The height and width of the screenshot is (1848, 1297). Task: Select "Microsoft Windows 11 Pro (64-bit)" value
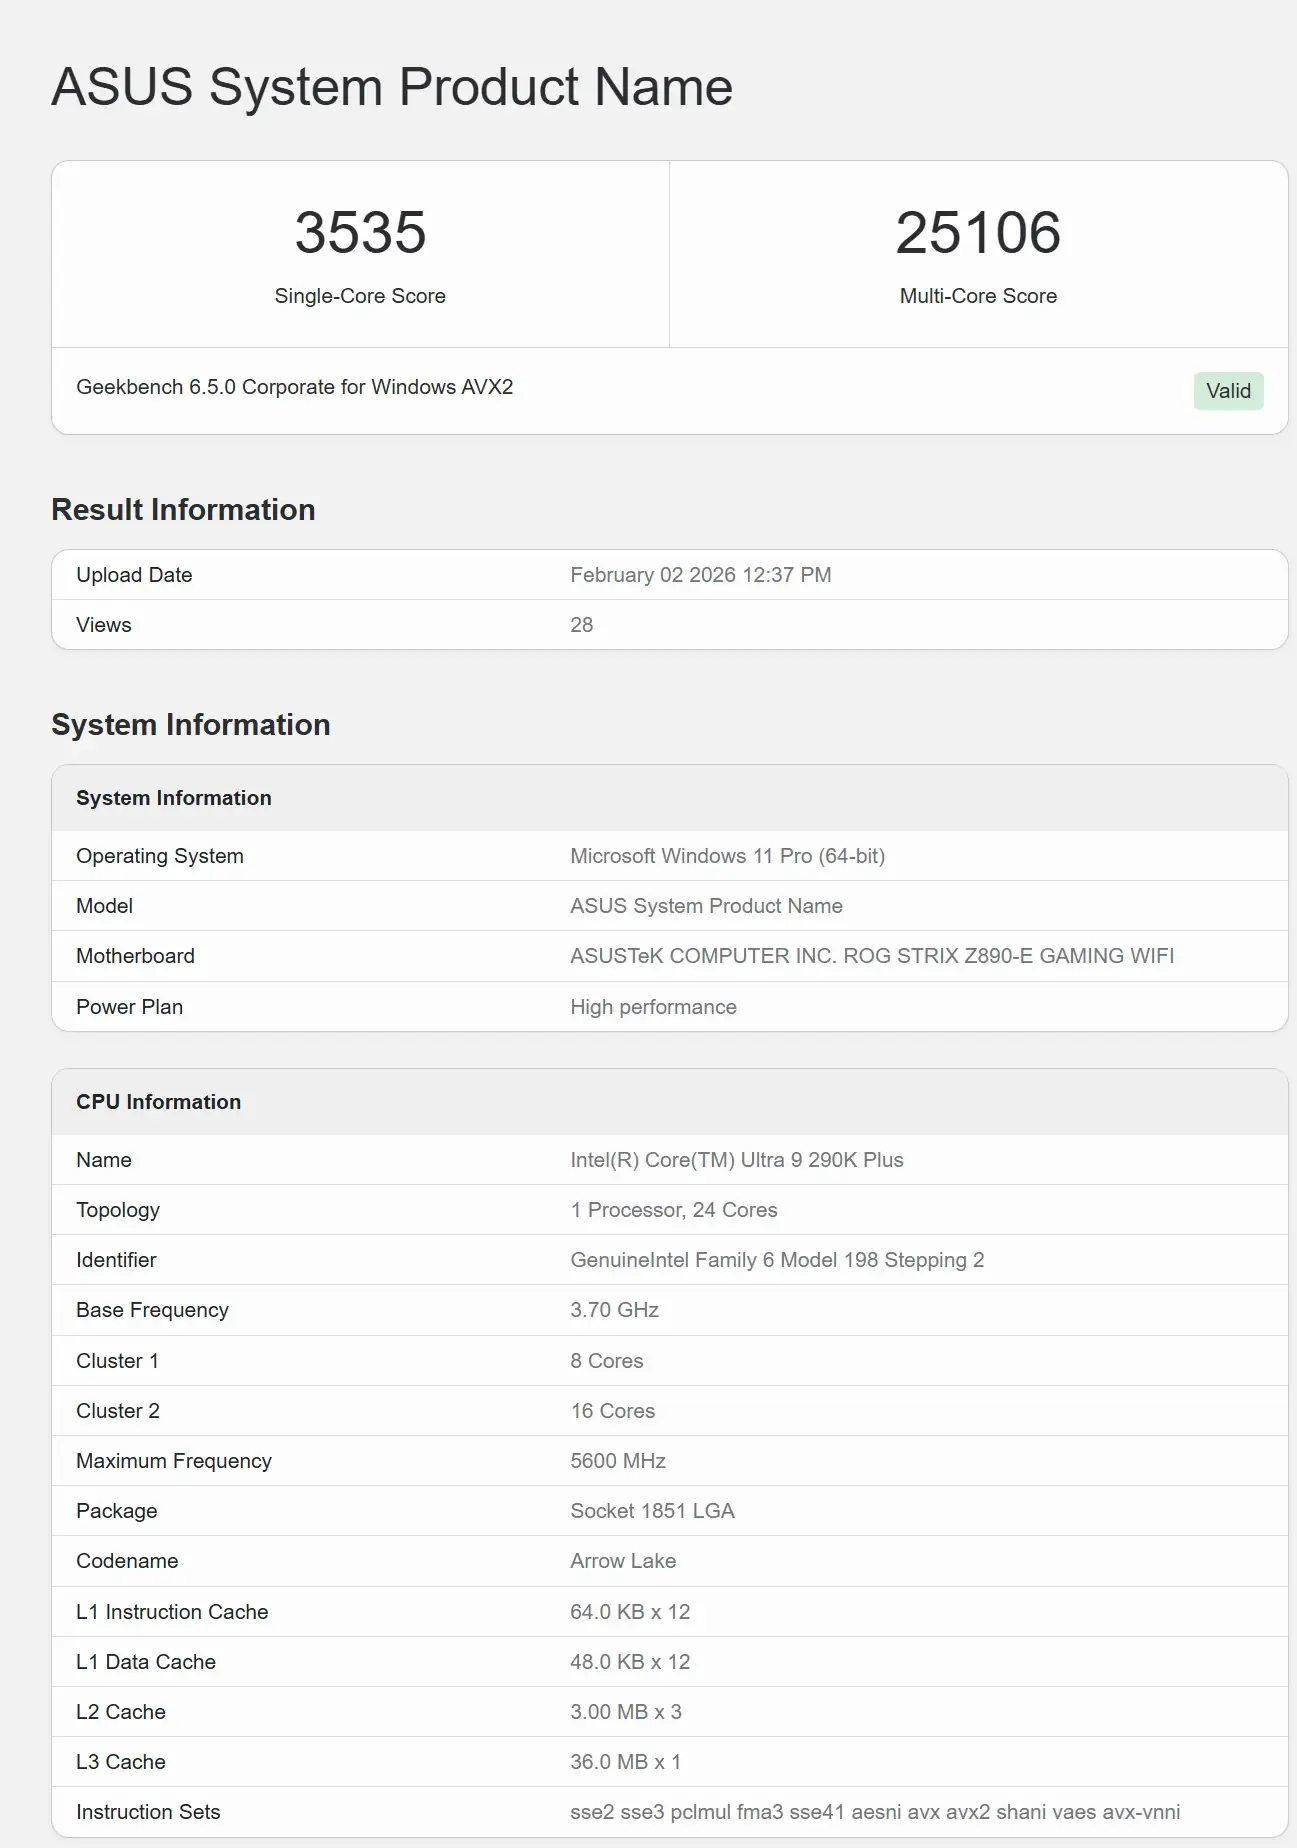tap(727, 856)
